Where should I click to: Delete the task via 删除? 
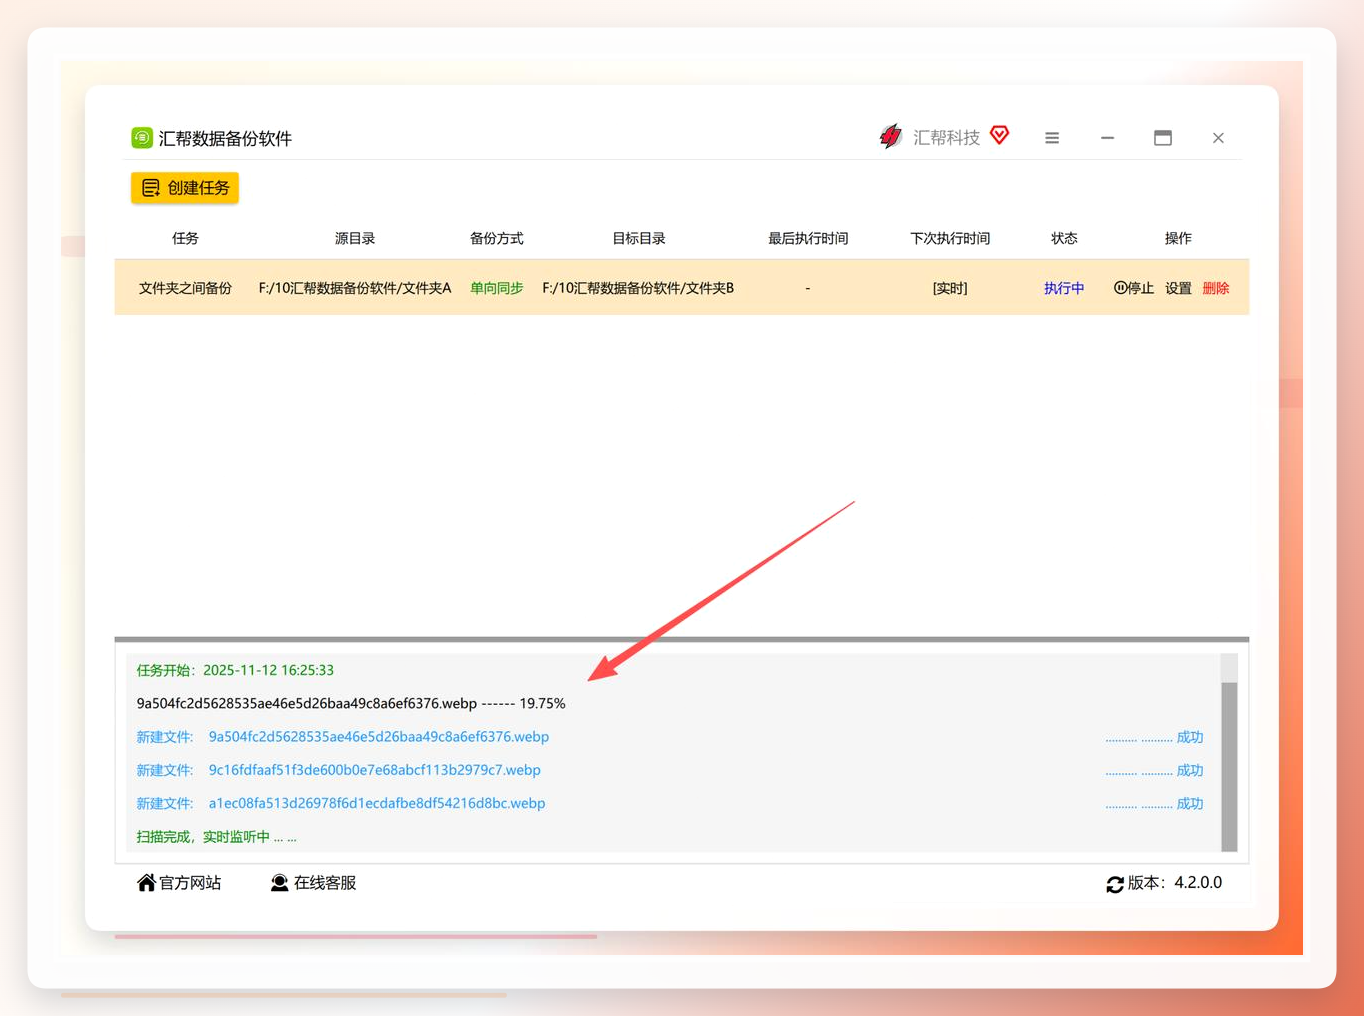1216,288
